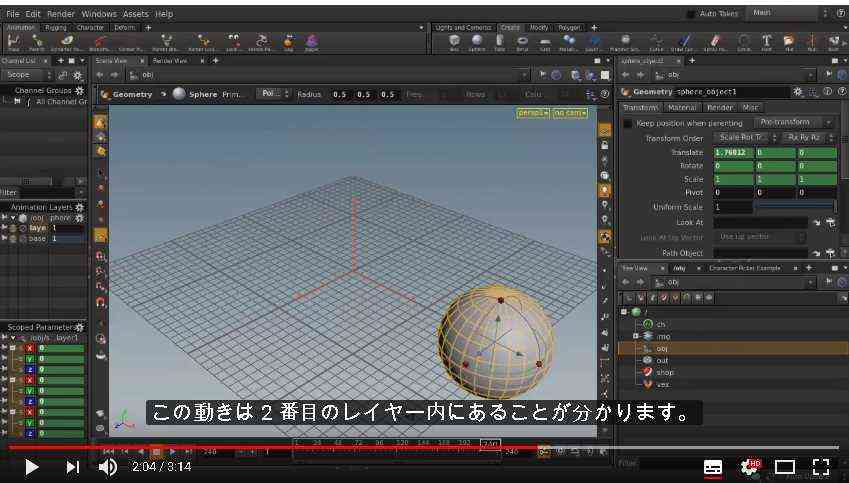Open Pre-transform dropdown menu

pos(794,122)
